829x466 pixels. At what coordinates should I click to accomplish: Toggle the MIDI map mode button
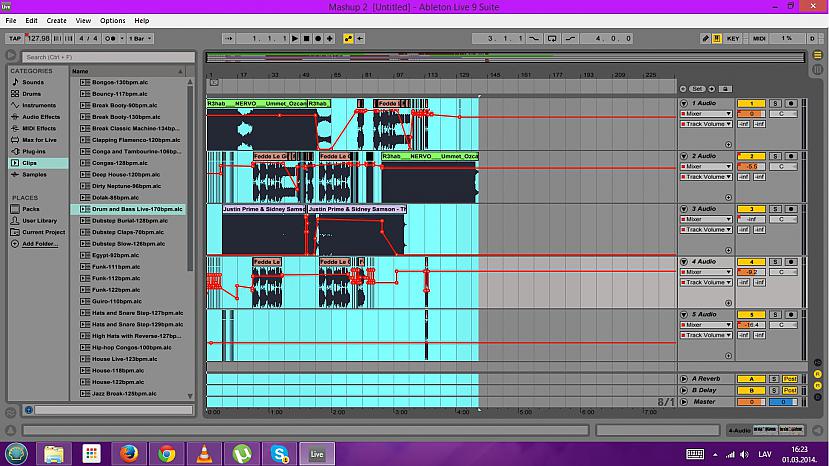(x=759, y=39)
